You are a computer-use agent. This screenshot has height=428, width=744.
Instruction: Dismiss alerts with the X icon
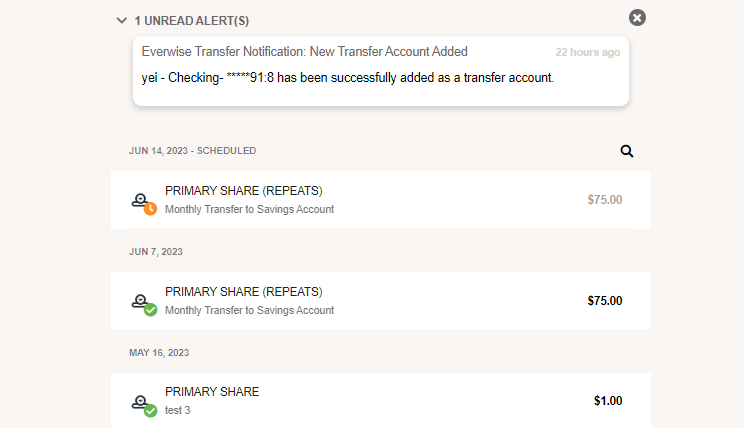[637, 18]
